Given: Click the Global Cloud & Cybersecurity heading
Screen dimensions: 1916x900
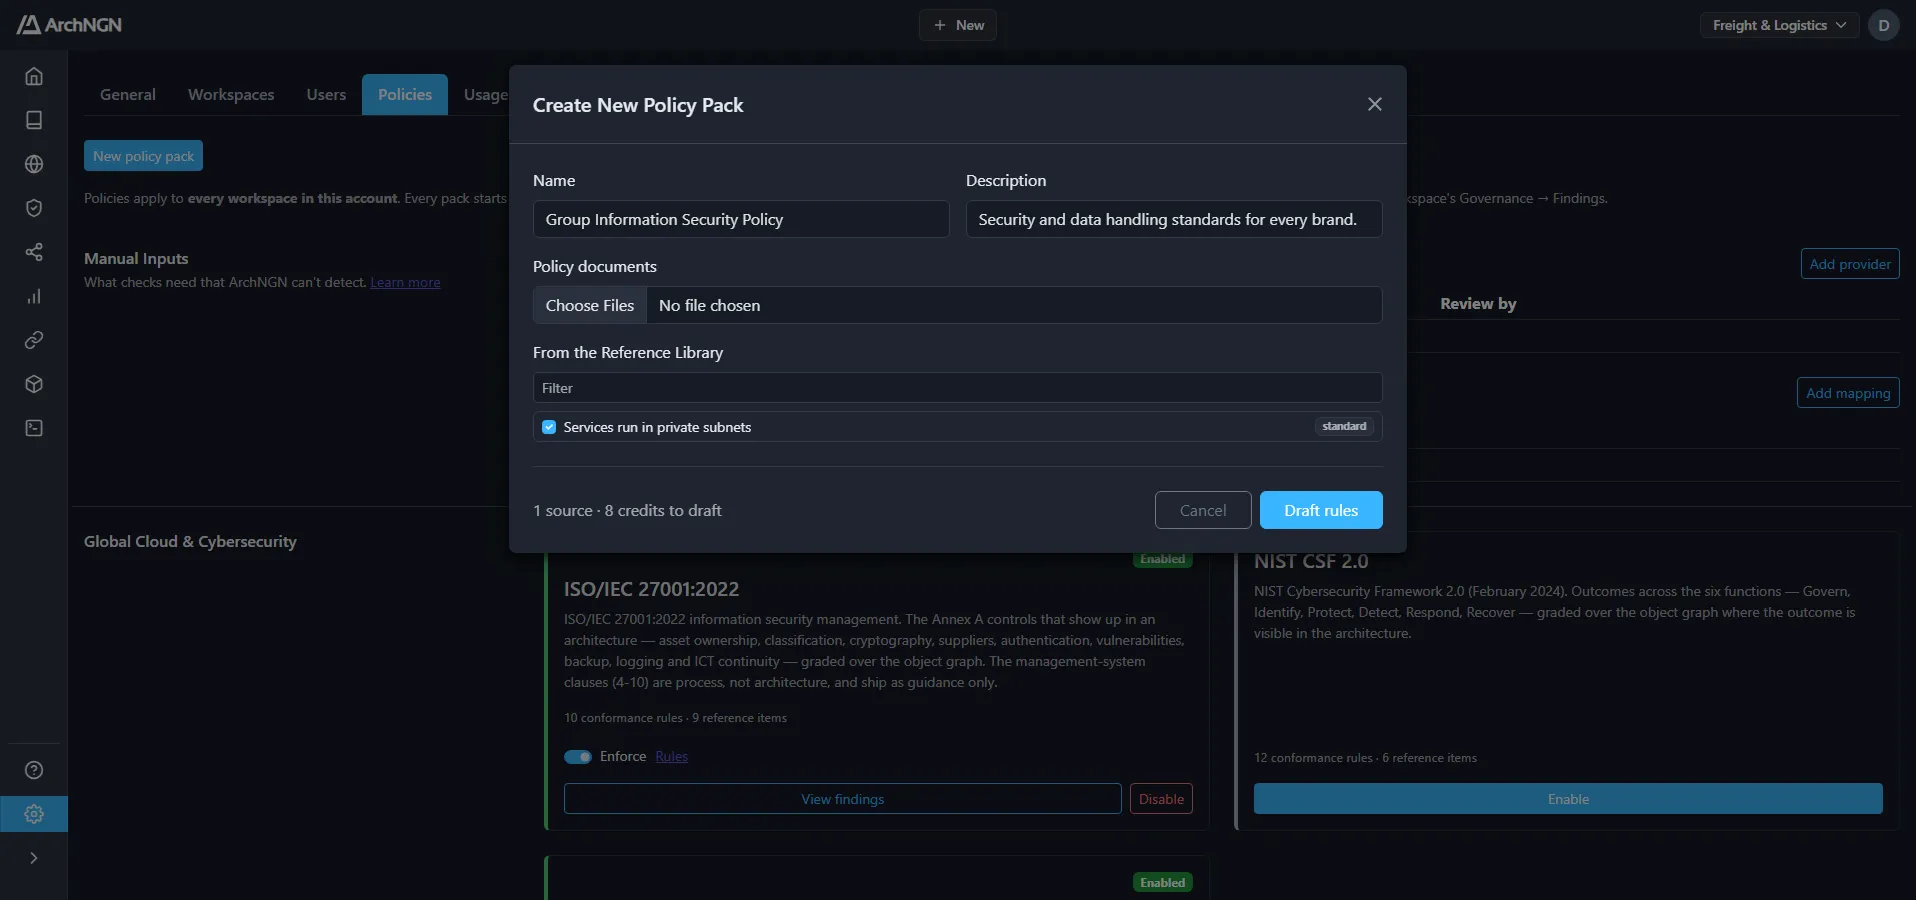Looking at the screenshot, I should tap(190, 542).
